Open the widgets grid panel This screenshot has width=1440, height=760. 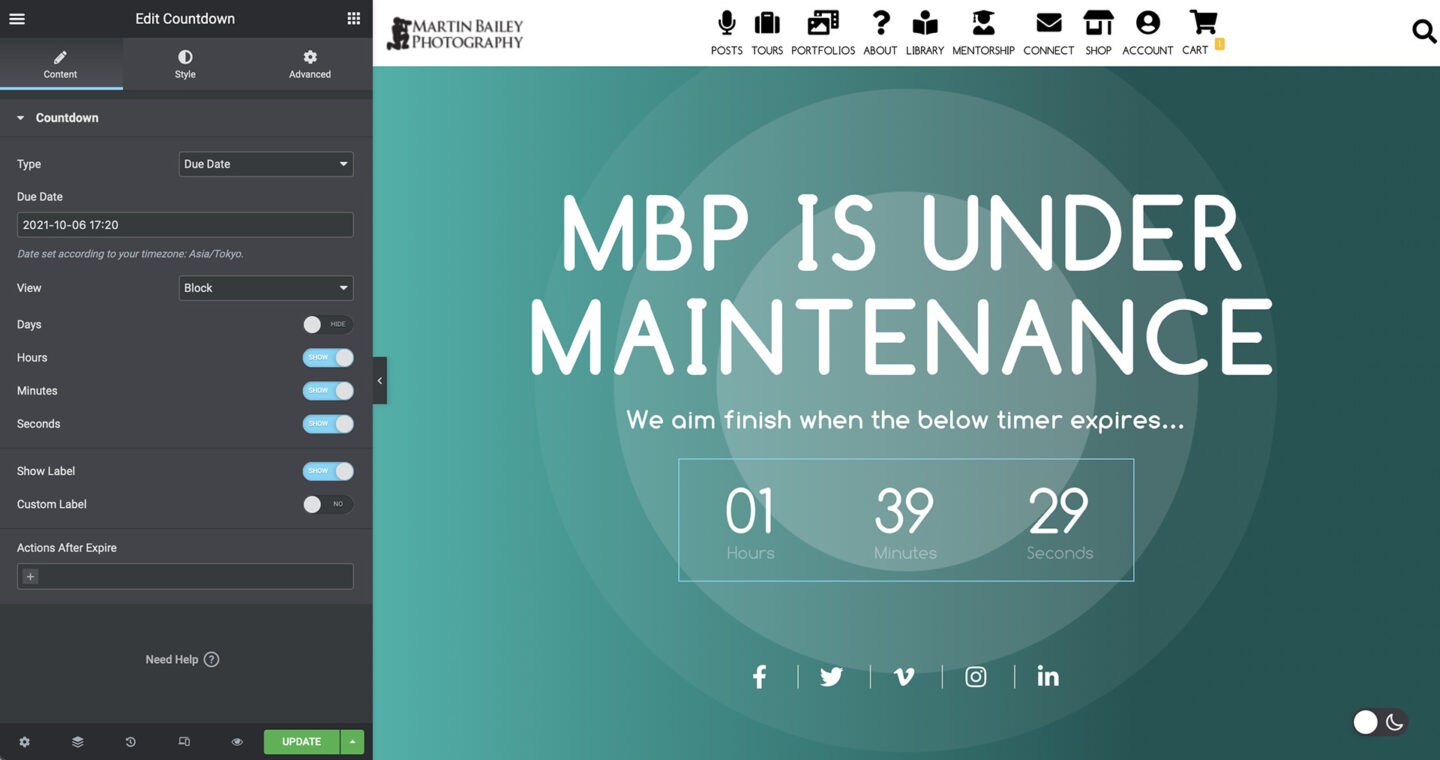(354, 19)
